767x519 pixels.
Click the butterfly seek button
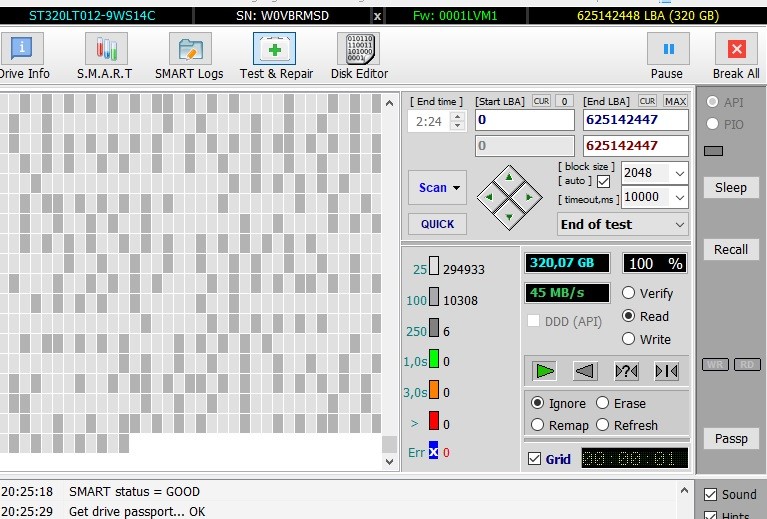[x=666, y=371]
